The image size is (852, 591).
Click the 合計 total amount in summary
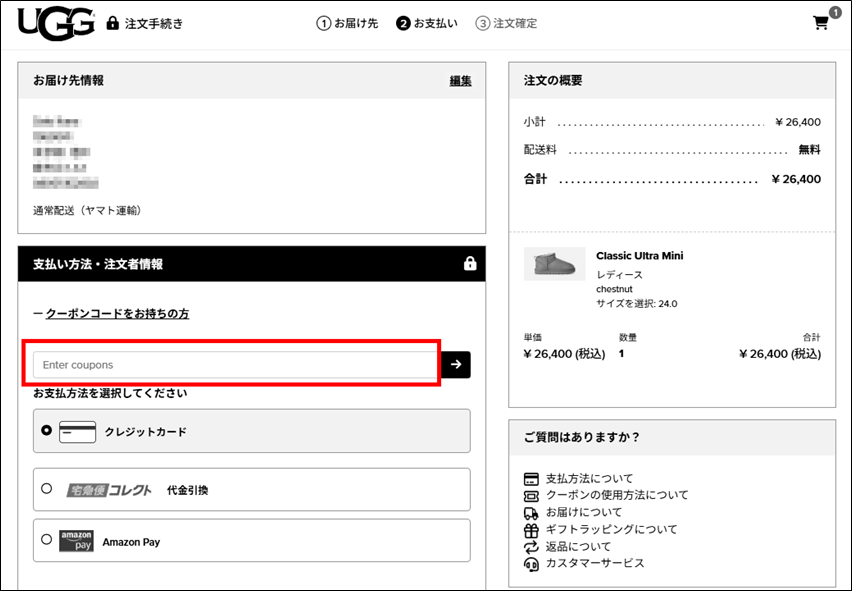796,179
